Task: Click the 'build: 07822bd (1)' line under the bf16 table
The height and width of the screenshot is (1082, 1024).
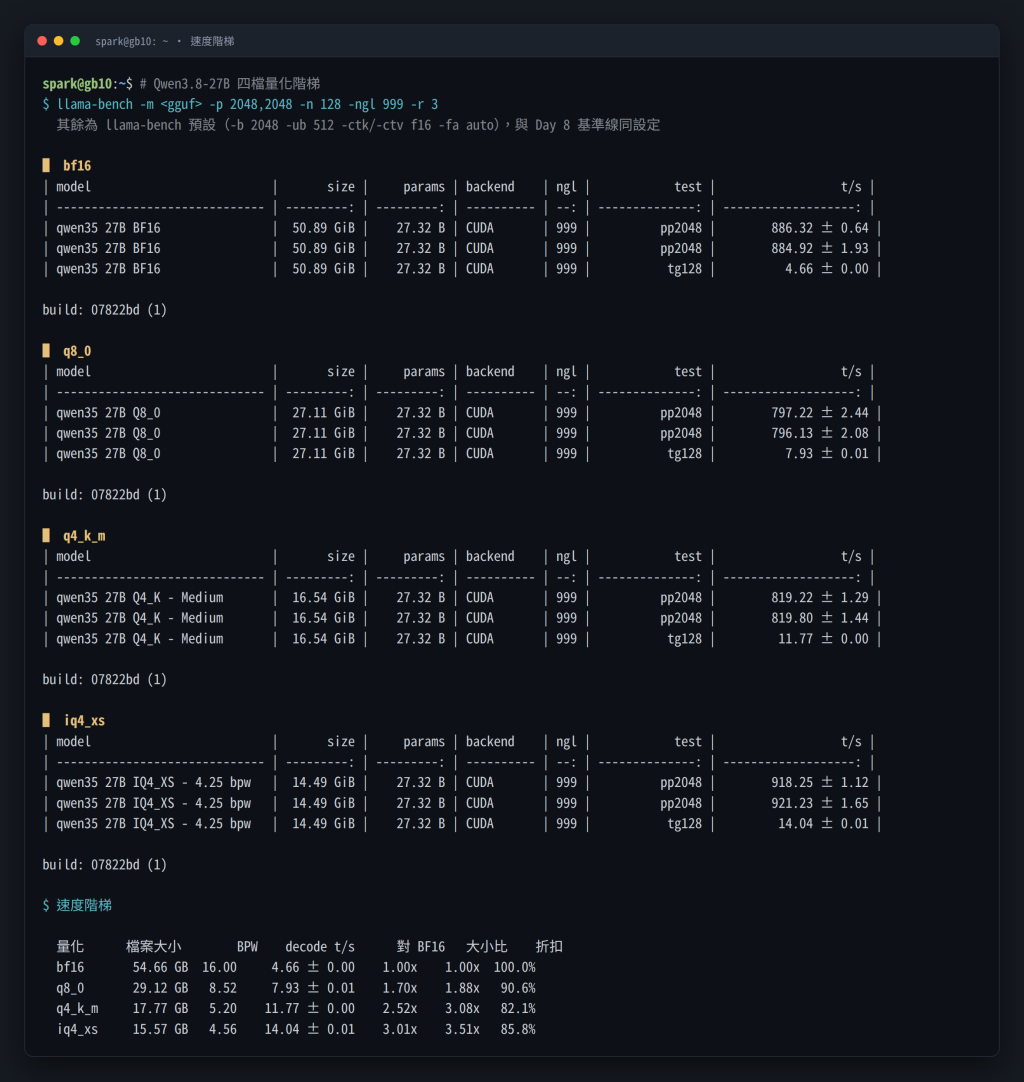Action: (104, 310)
